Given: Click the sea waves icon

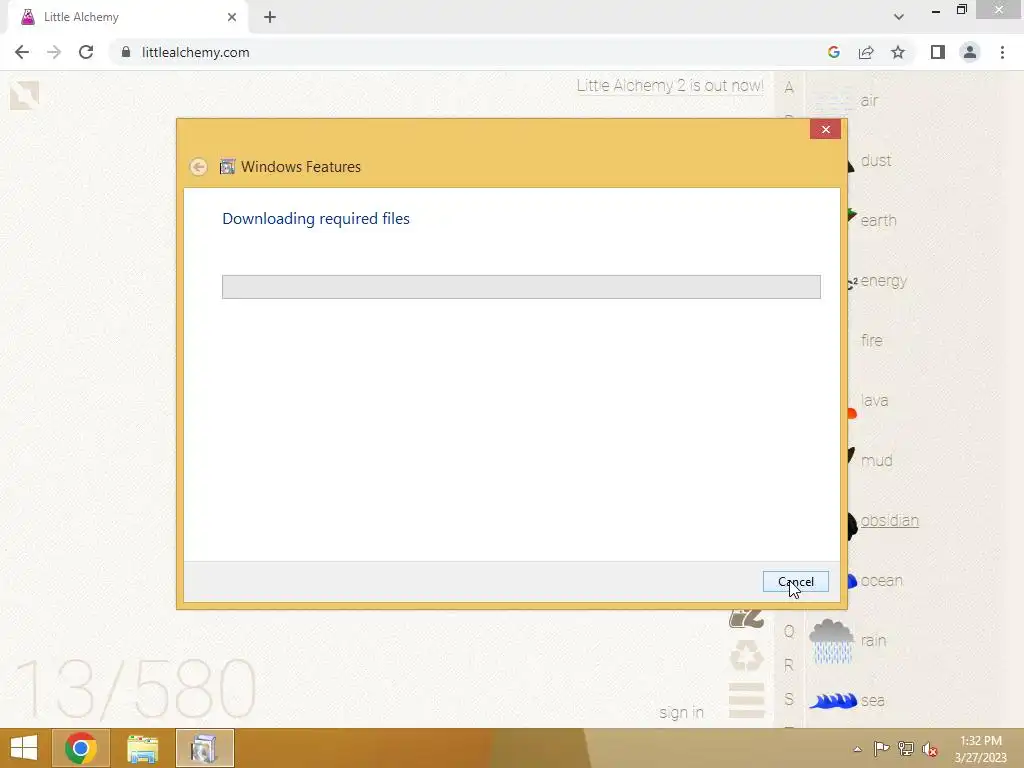Looking at the screenshot, I should (833, 701).
